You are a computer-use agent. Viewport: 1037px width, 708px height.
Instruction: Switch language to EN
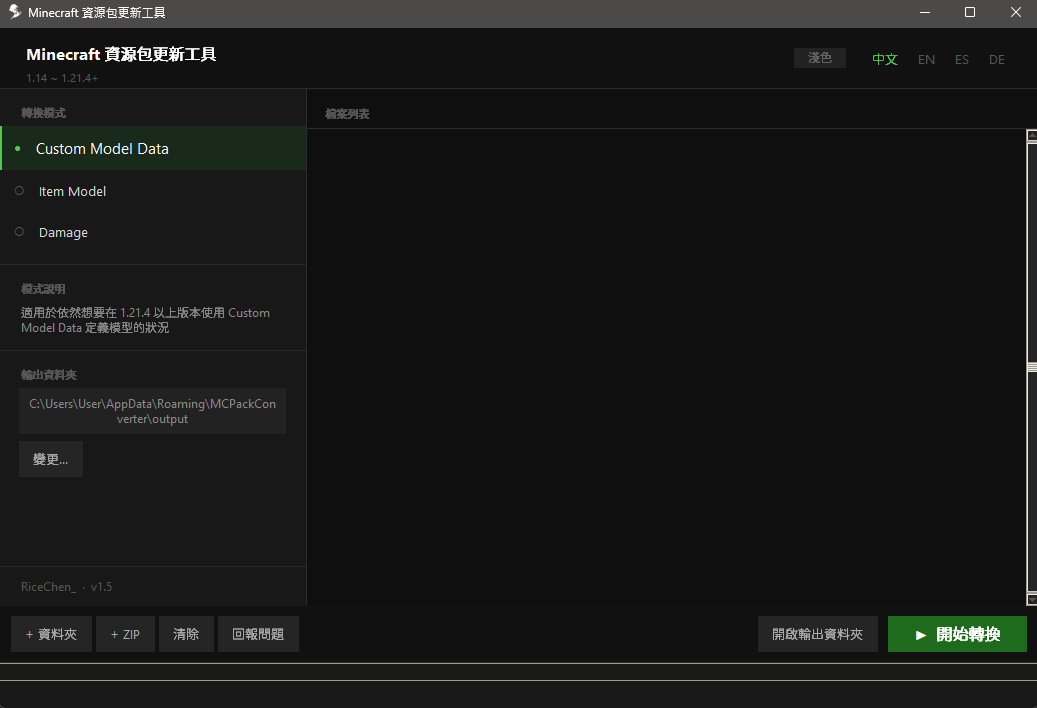tap(926, 59)
